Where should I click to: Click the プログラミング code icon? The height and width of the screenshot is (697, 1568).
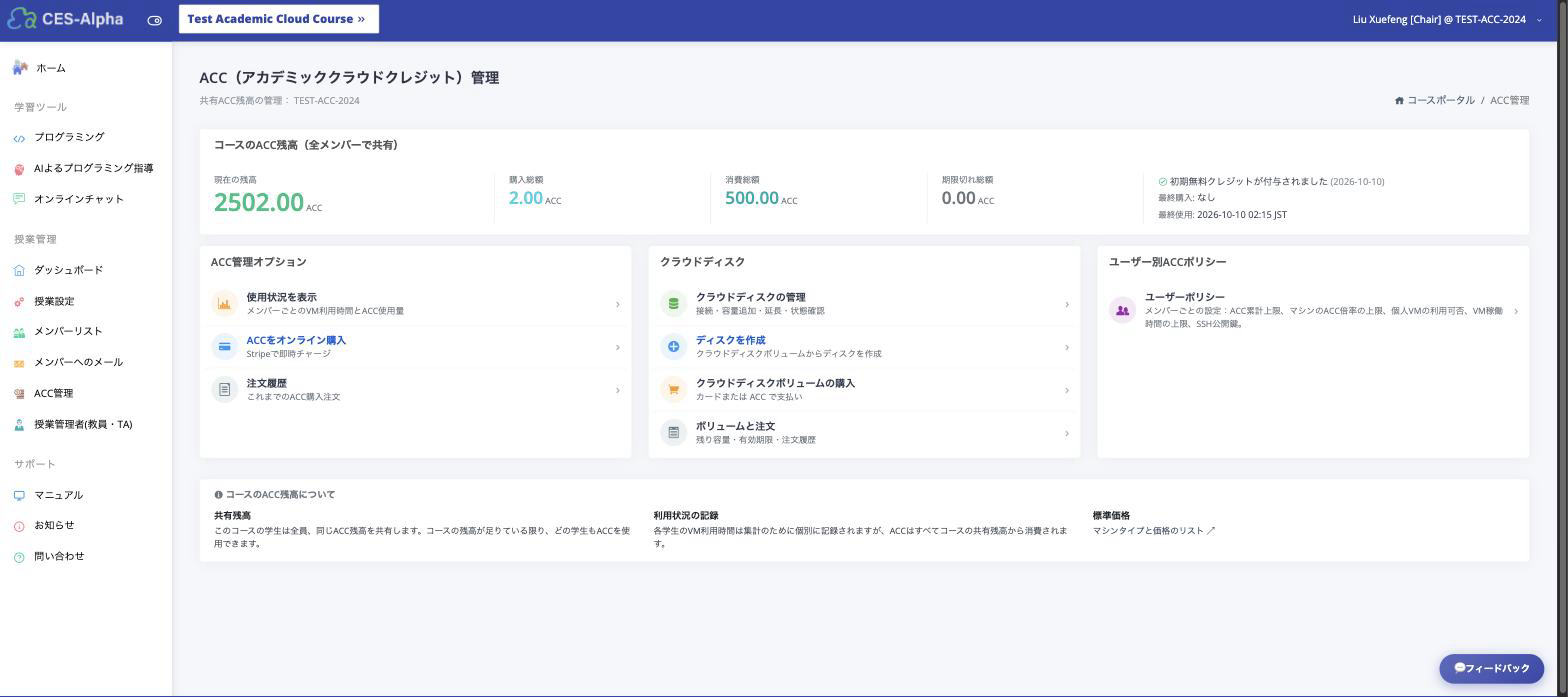pos(19,138)
